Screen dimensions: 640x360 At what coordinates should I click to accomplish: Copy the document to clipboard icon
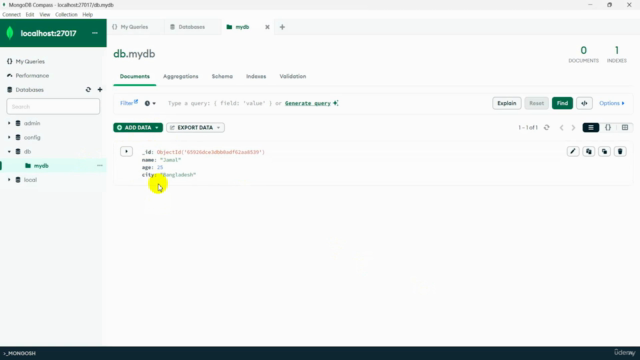589,151
